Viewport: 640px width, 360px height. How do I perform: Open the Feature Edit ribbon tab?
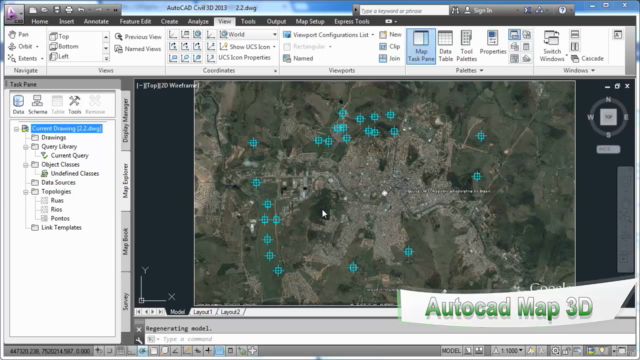135,22
